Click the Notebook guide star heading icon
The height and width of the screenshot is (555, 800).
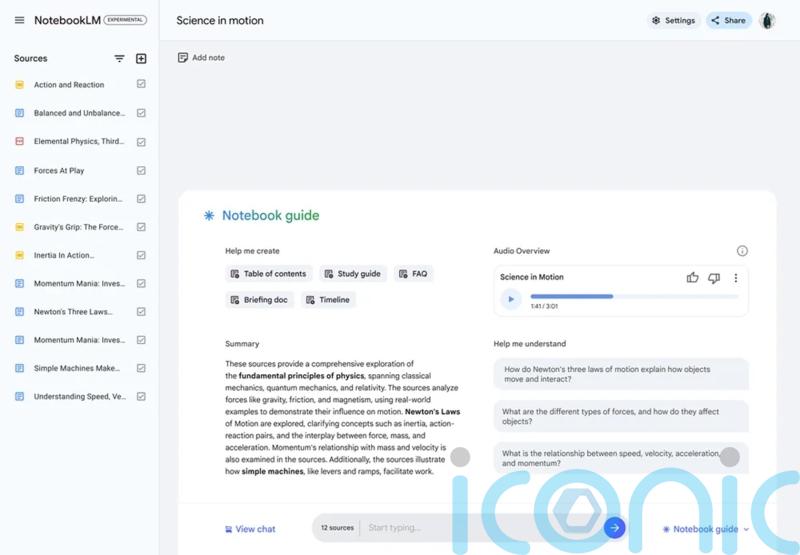tap(209, 216)
